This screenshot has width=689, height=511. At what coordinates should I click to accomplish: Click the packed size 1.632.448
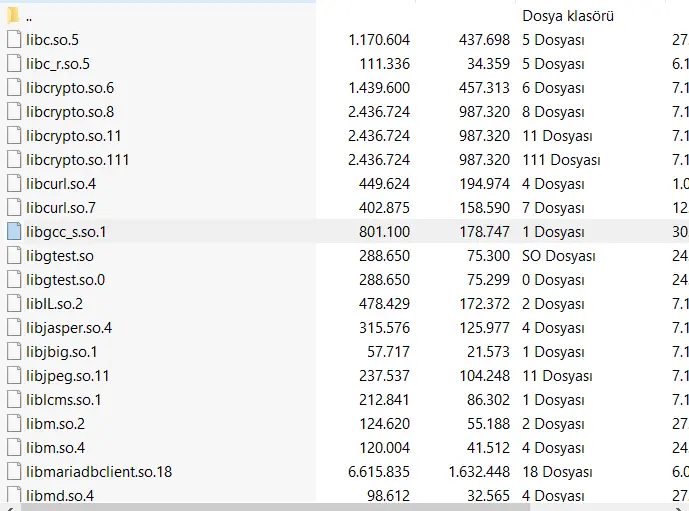point(479,472)
